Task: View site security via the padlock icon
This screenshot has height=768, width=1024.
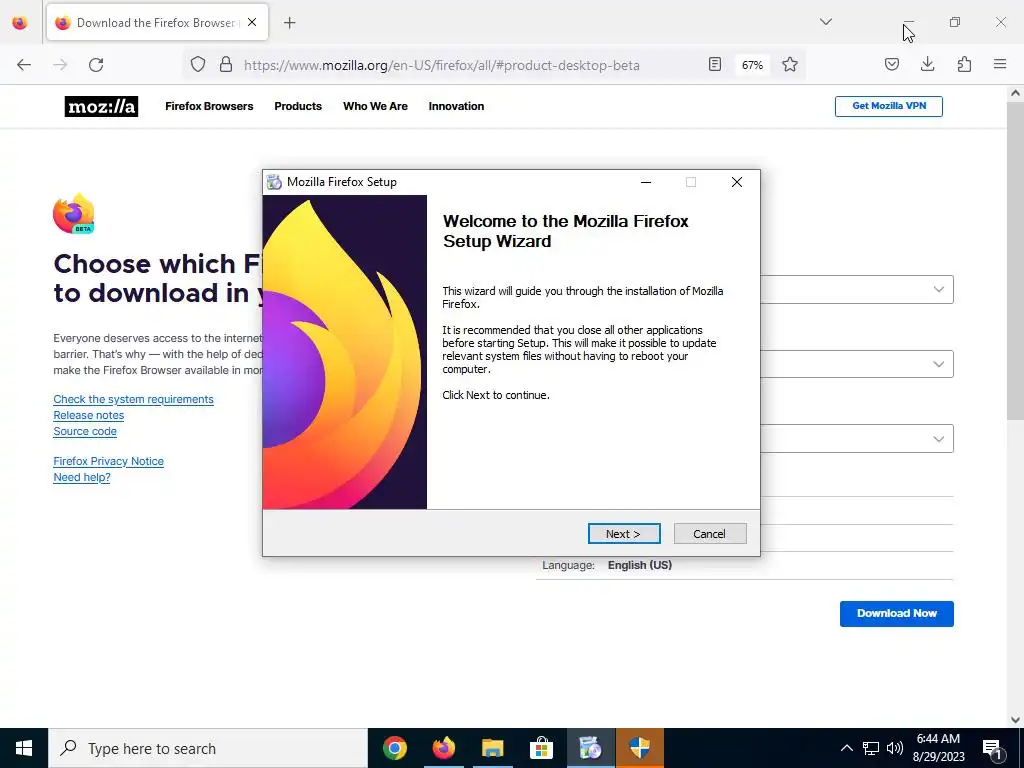Action: coord(226,64)
